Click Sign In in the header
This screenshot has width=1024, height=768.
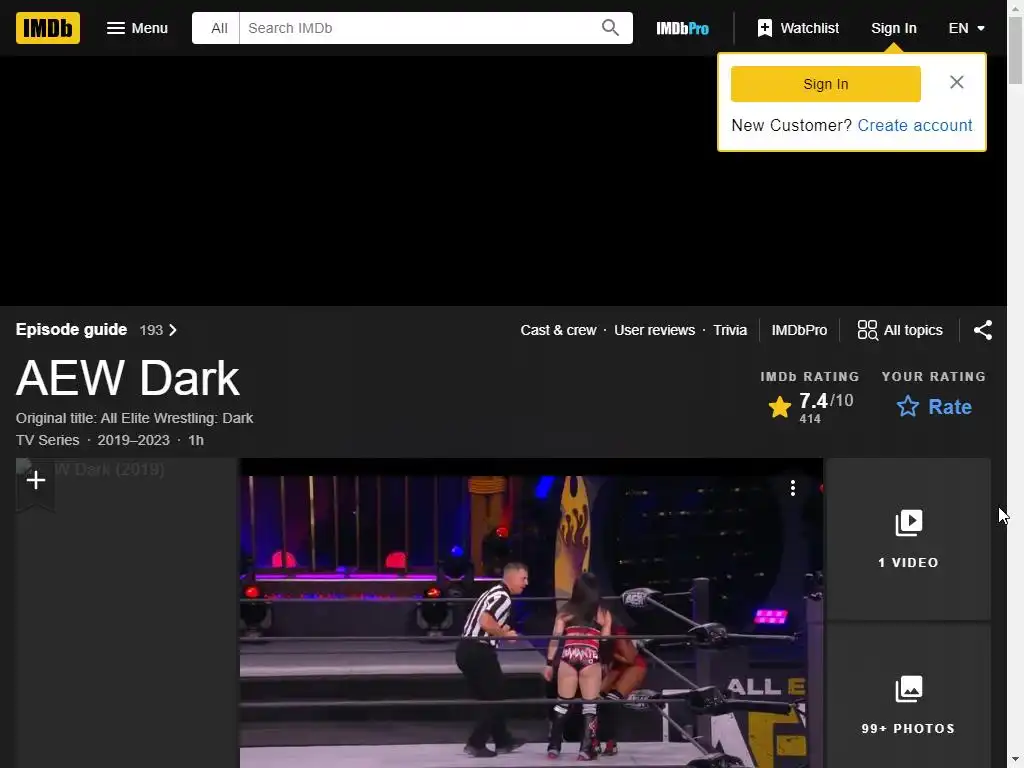pyautogui.click(x=893, y=28)
